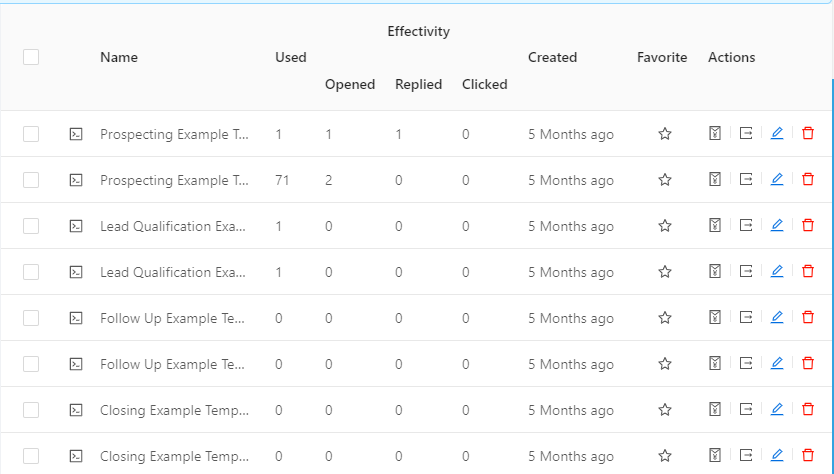
Task: Edit the Prospecting template used 71 times
Action: 777,180
